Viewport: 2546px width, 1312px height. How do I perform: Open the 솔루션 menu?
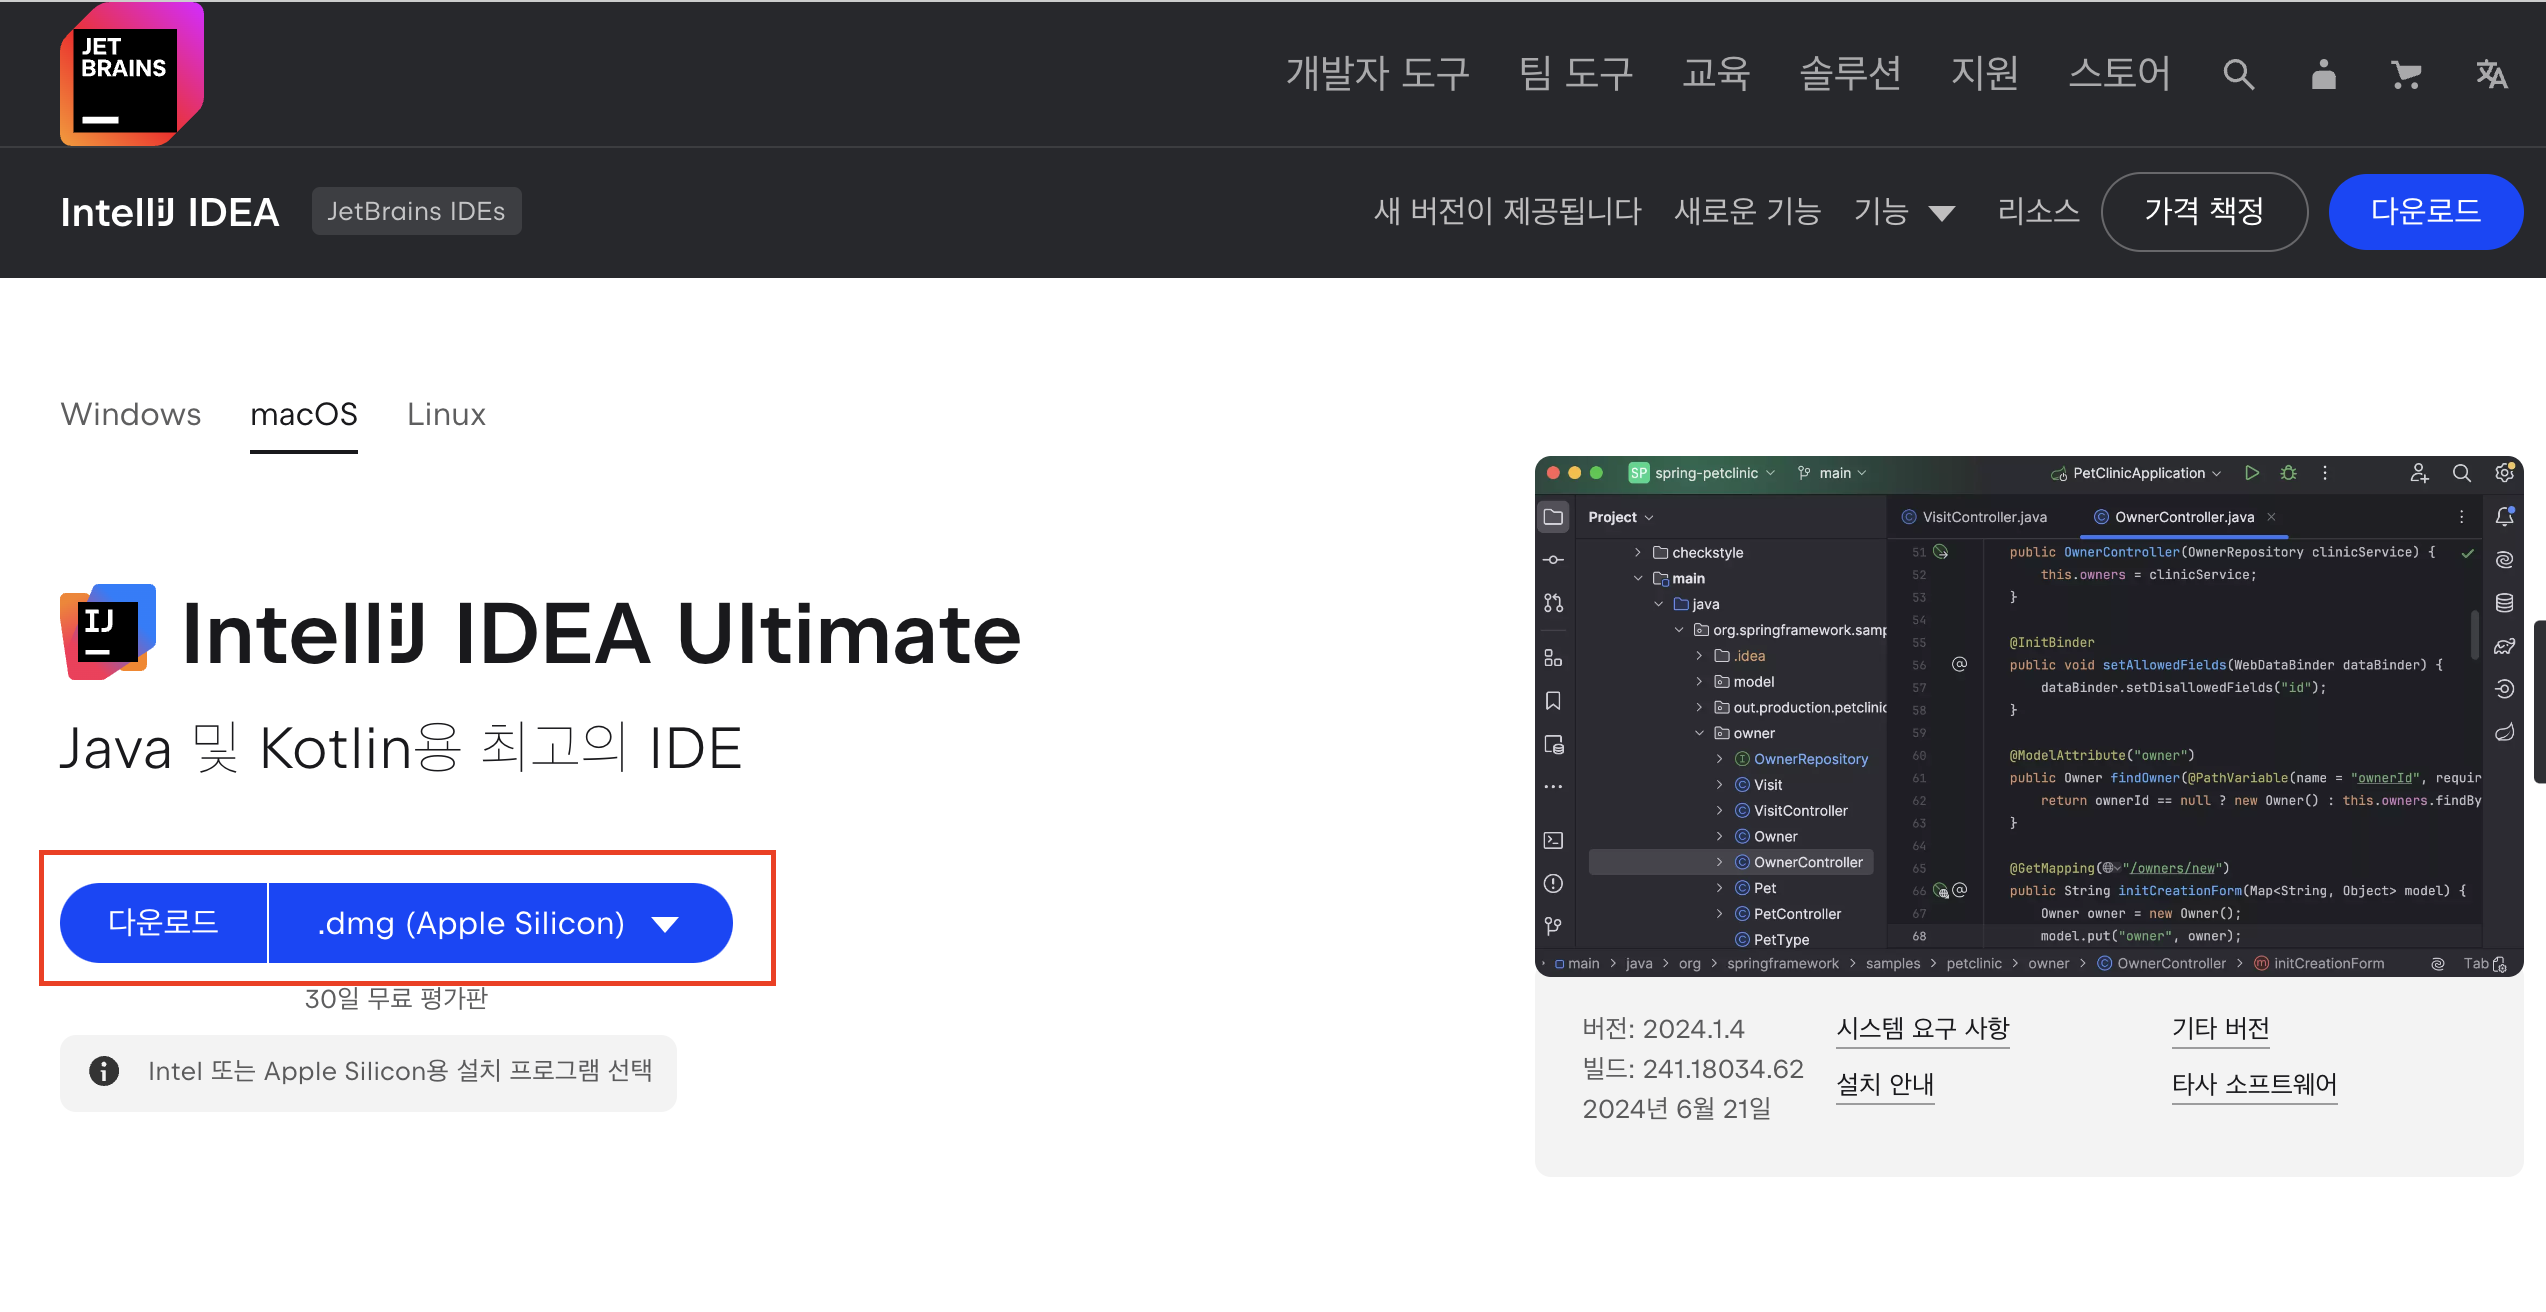[x=1850, y=74]
